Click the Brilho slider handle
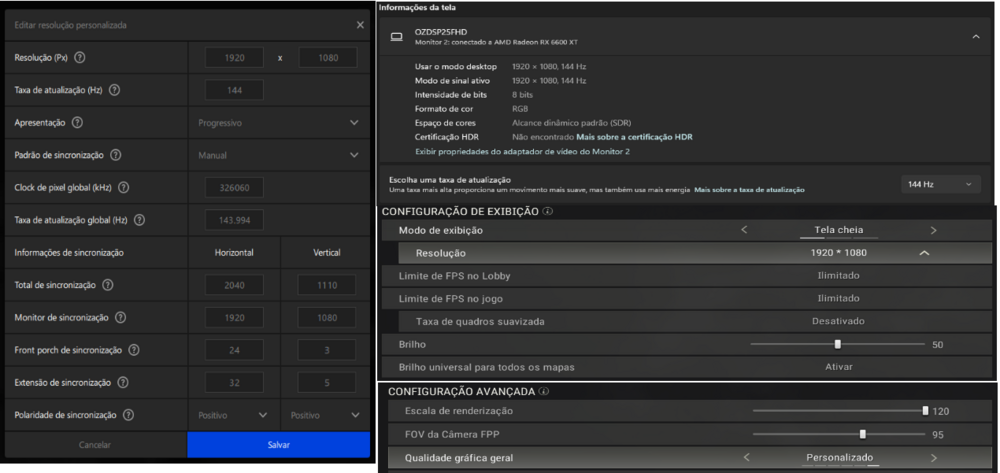 point(837,344)
